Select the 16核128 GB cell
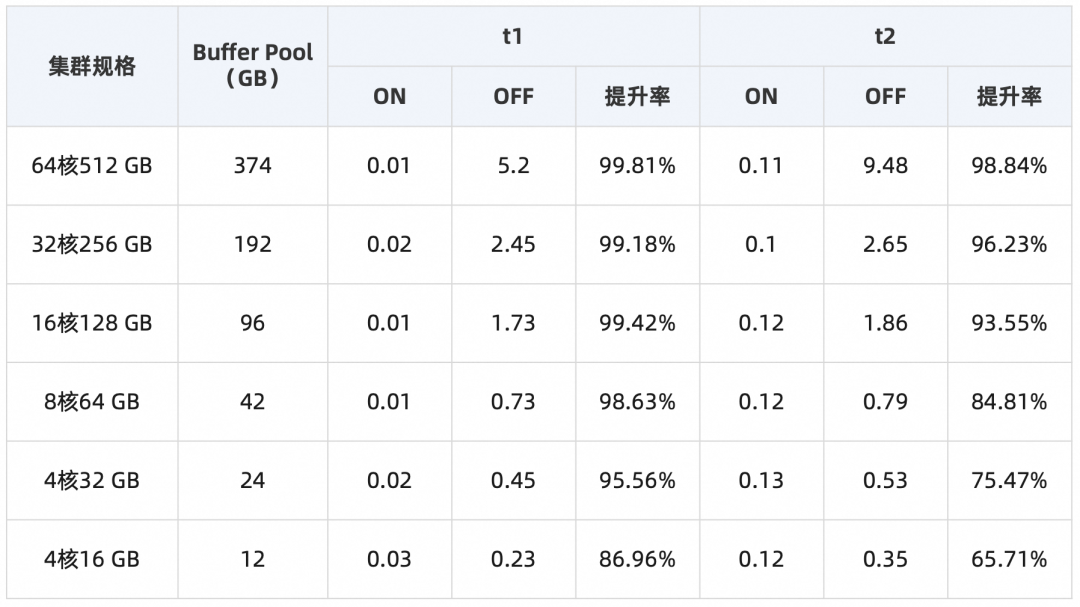 [92, 323]
